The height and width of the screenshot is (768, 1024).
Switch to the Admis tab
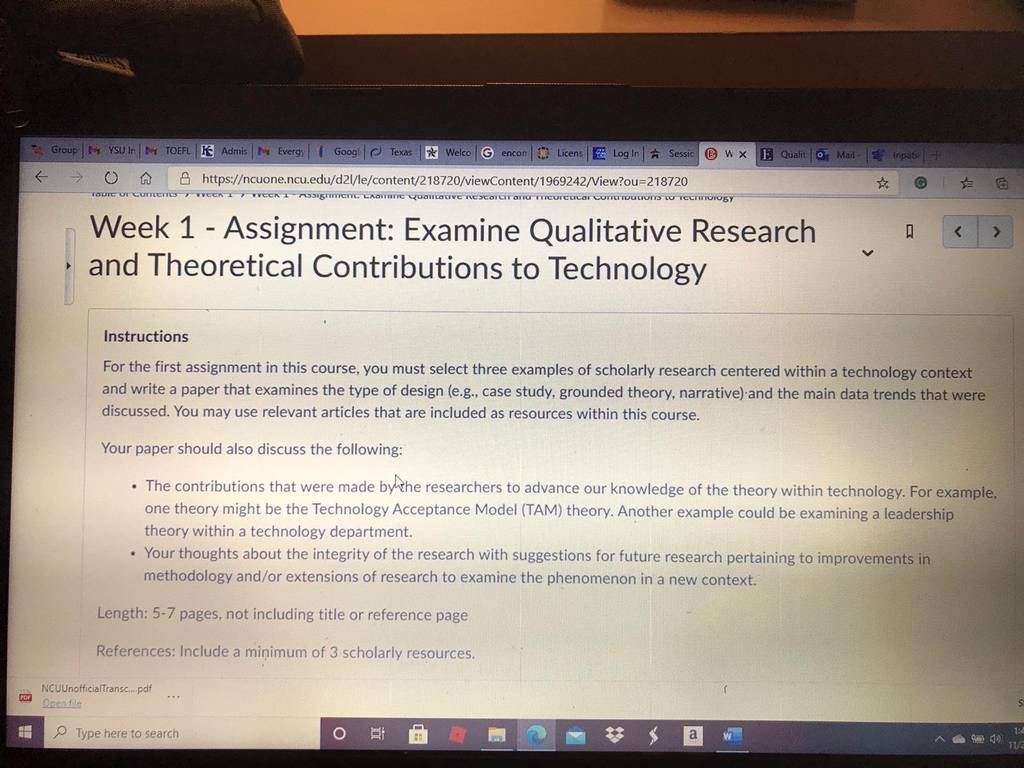coord(226,151)
